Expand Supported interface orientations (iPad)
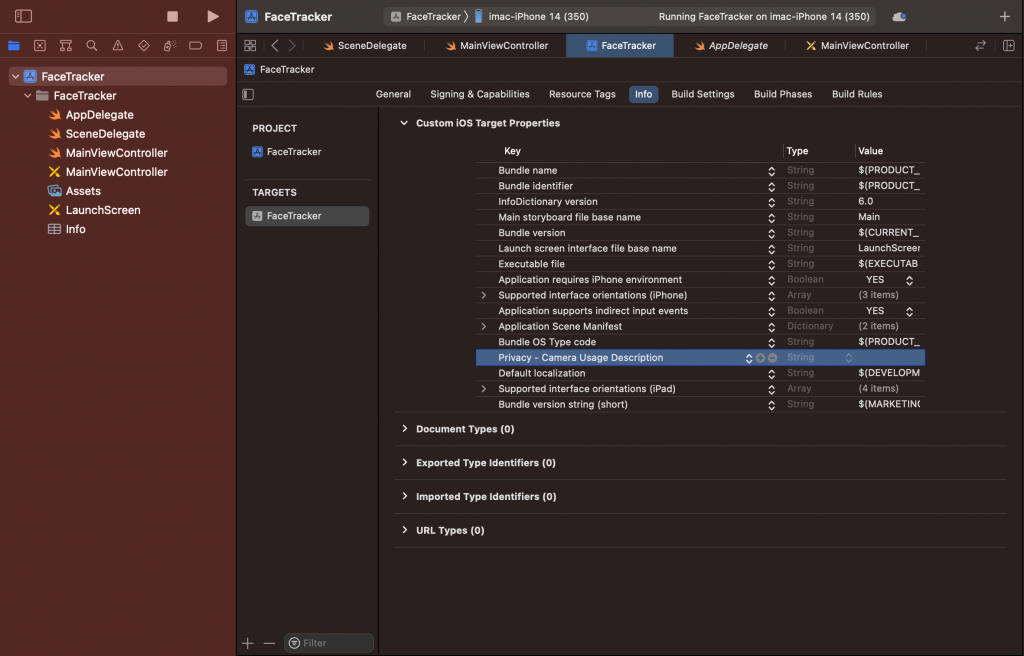Screen dimensions: 1024x656 point(484,389)
